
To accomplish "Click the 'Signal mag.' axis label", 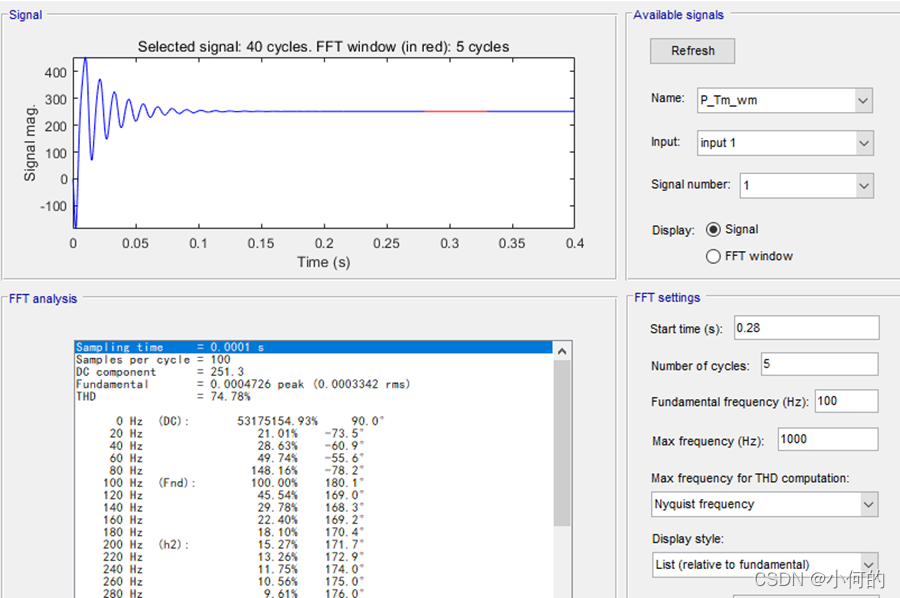I will [x=30, y=143].
